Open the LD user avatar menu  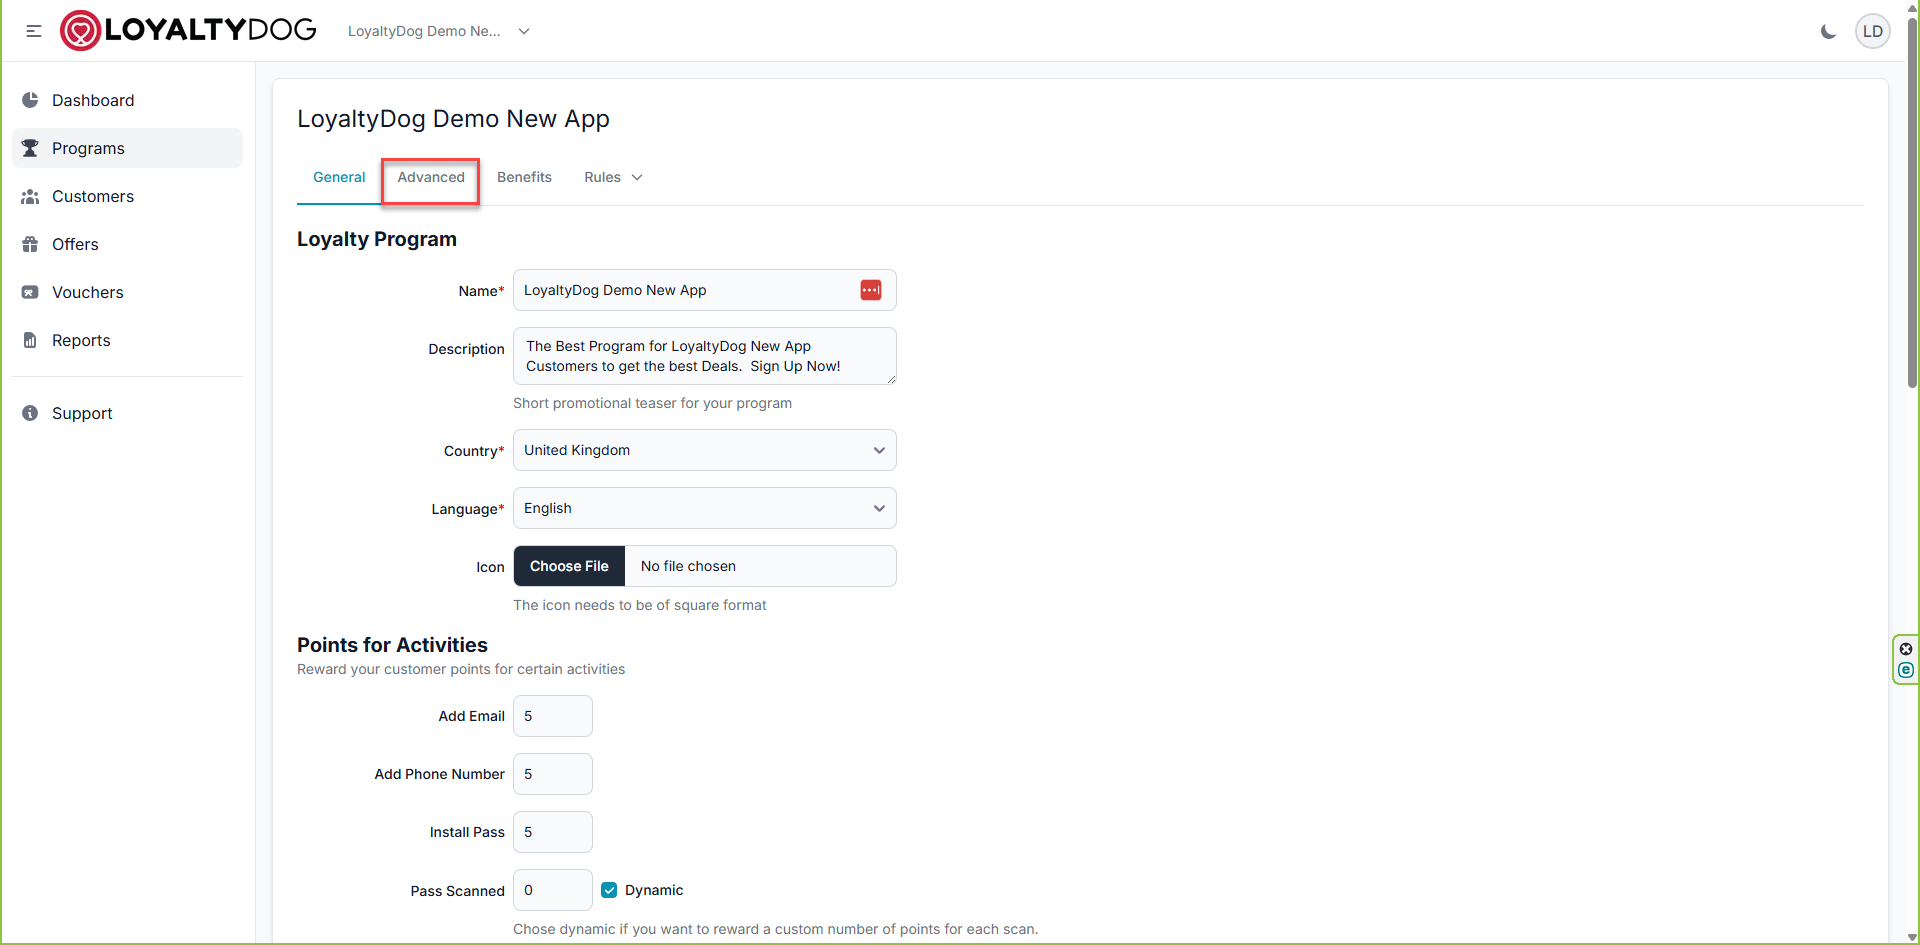[x=1873, y=31]
